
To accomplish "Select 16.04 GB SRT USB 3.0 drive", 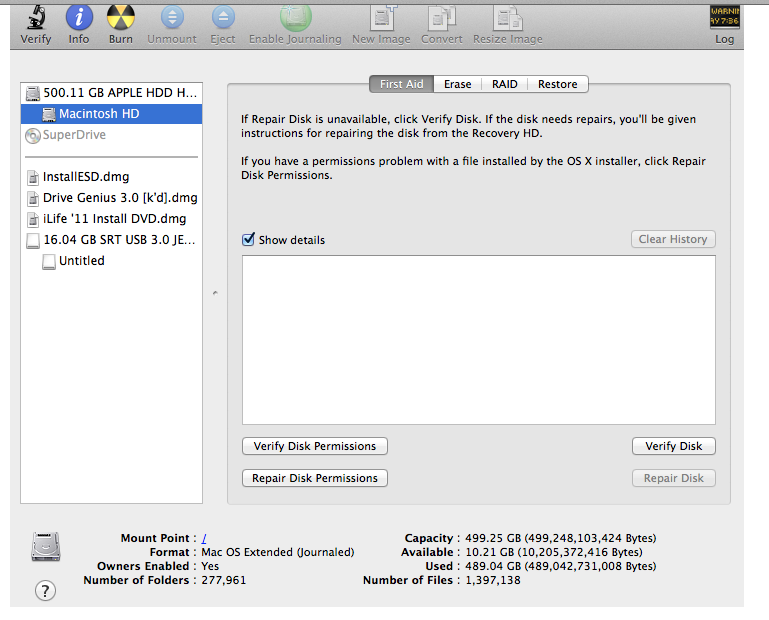I will coord(111,240).
